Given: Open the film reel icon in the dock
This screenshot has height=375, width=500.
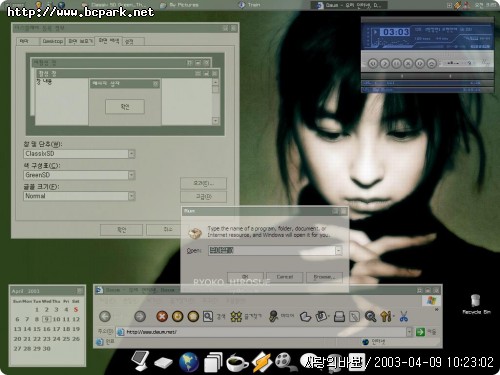Looking at the screenshot, I should (x=285, y=362).
